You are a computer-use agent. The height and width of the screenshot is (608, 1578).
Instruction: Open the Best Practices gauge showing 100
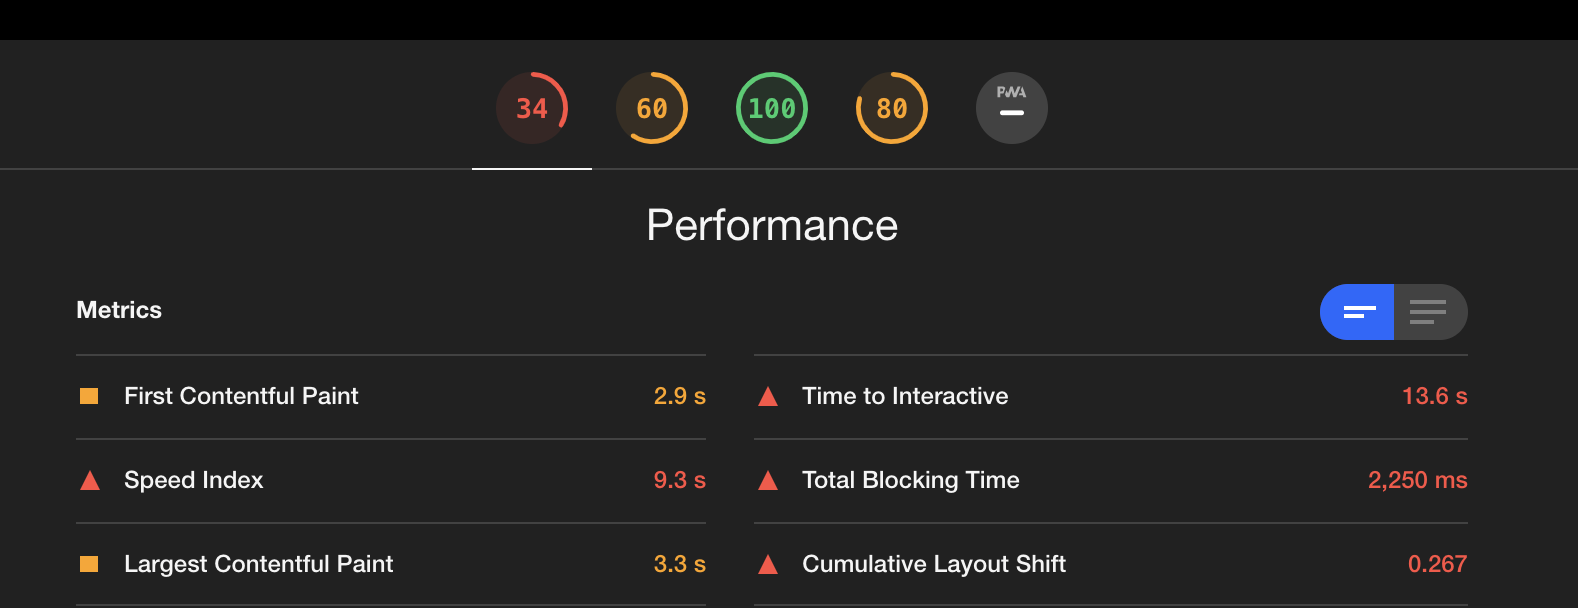[x=772, y=107]
